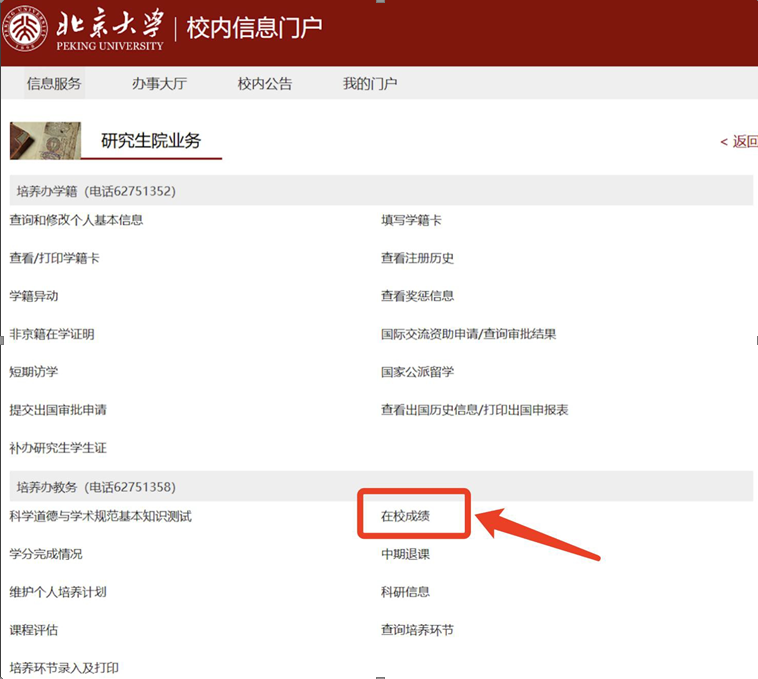Viewport: 758px width, 679px height.
Task: Open the 信息服务 tab
Action: click(x=54, y=84)
